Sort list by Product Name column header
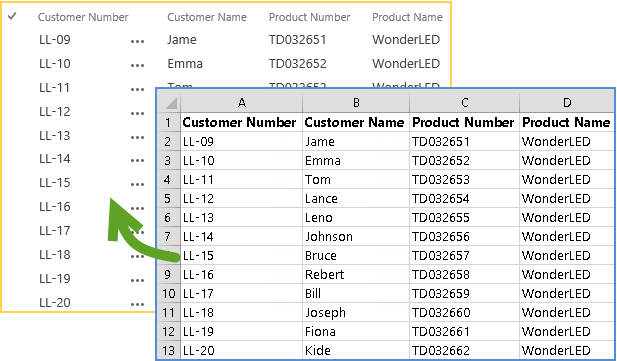 point(407,17)
